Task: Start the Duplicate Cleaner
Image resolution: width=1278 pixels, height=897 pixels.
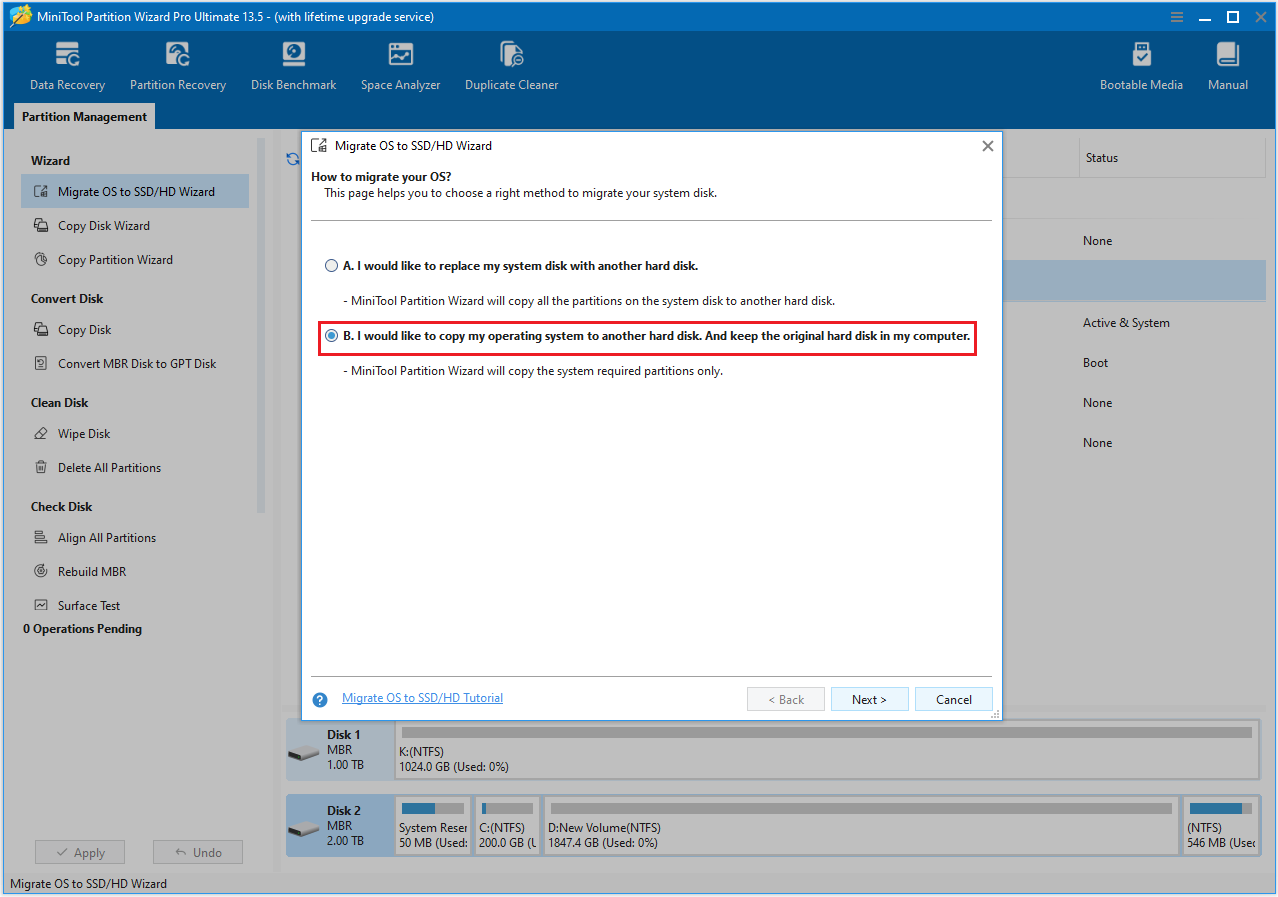Action: click(511, 65)
